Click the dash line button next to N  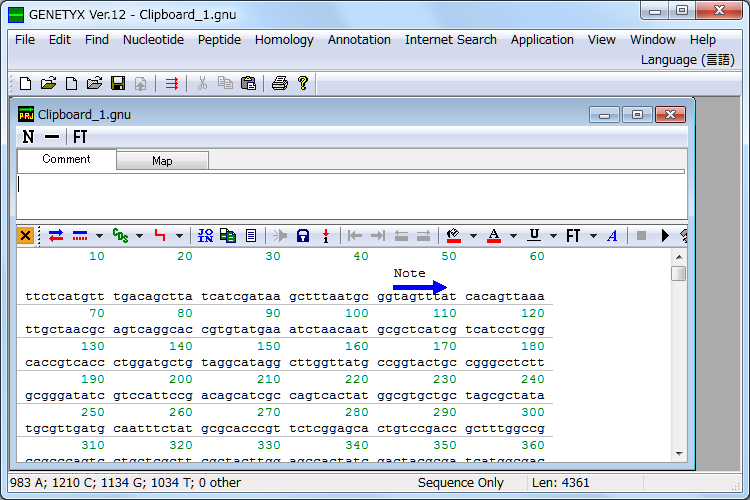[52, 137]
